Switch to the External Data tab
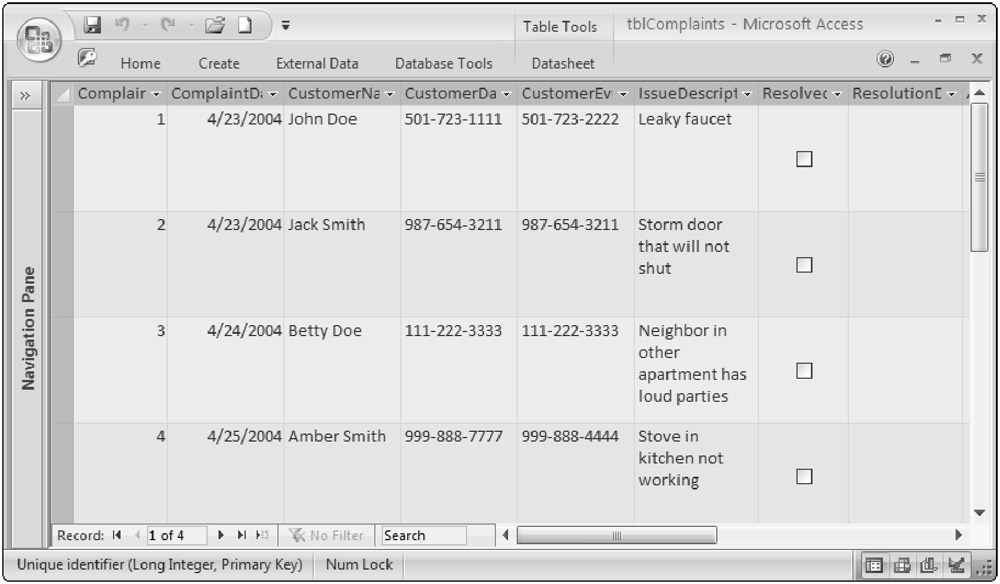1000x584 pixels. [x=317, y=63]
